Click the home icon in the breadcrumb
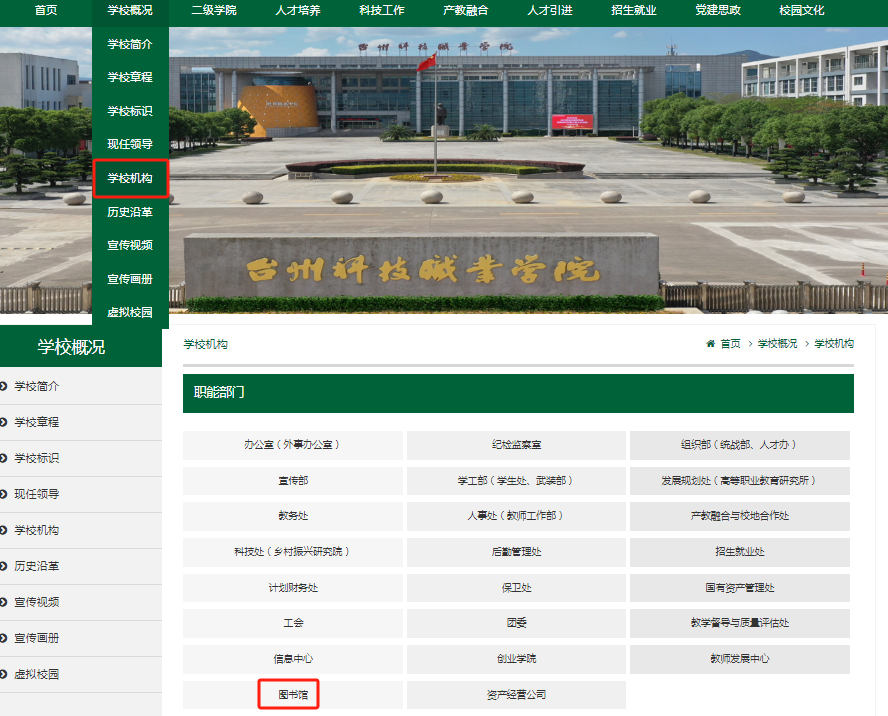This screenshot has height=716, width=888. [x=710, y=343]
